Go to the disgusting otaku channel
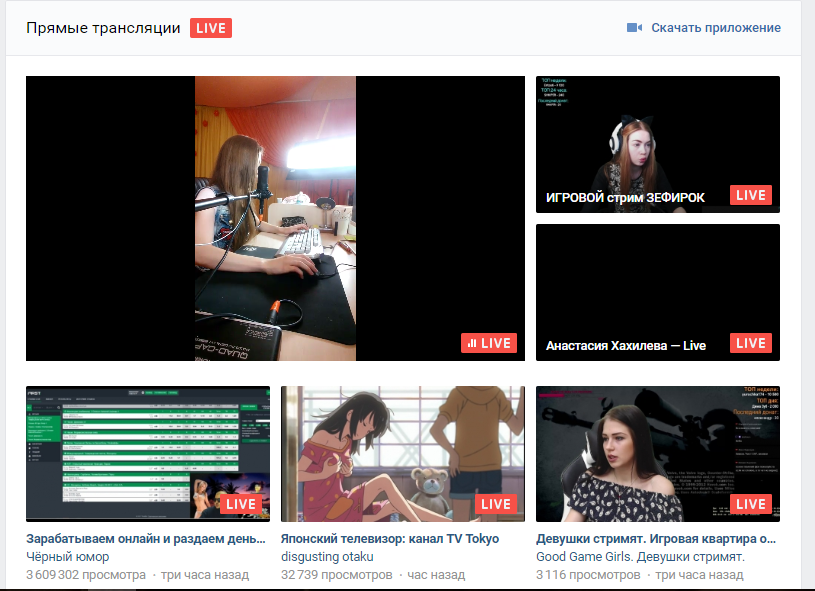 (x=327, y=556)
